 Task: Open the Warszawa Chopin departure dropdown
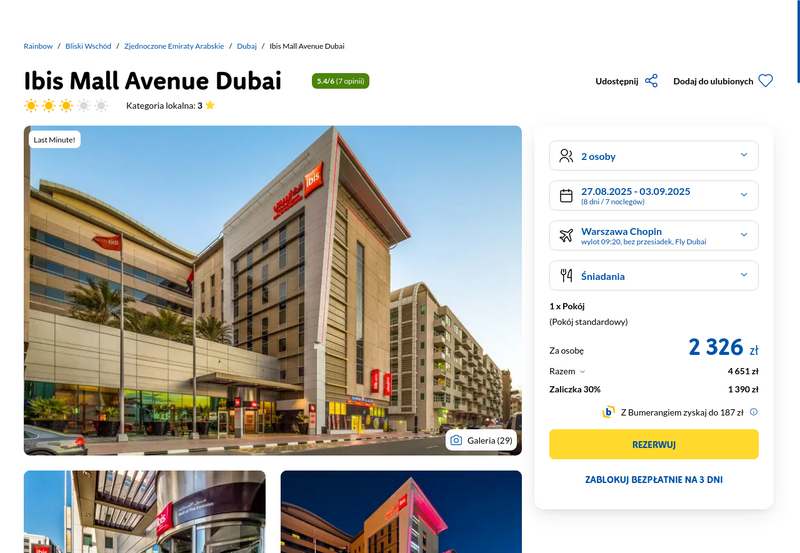(654, 235)
